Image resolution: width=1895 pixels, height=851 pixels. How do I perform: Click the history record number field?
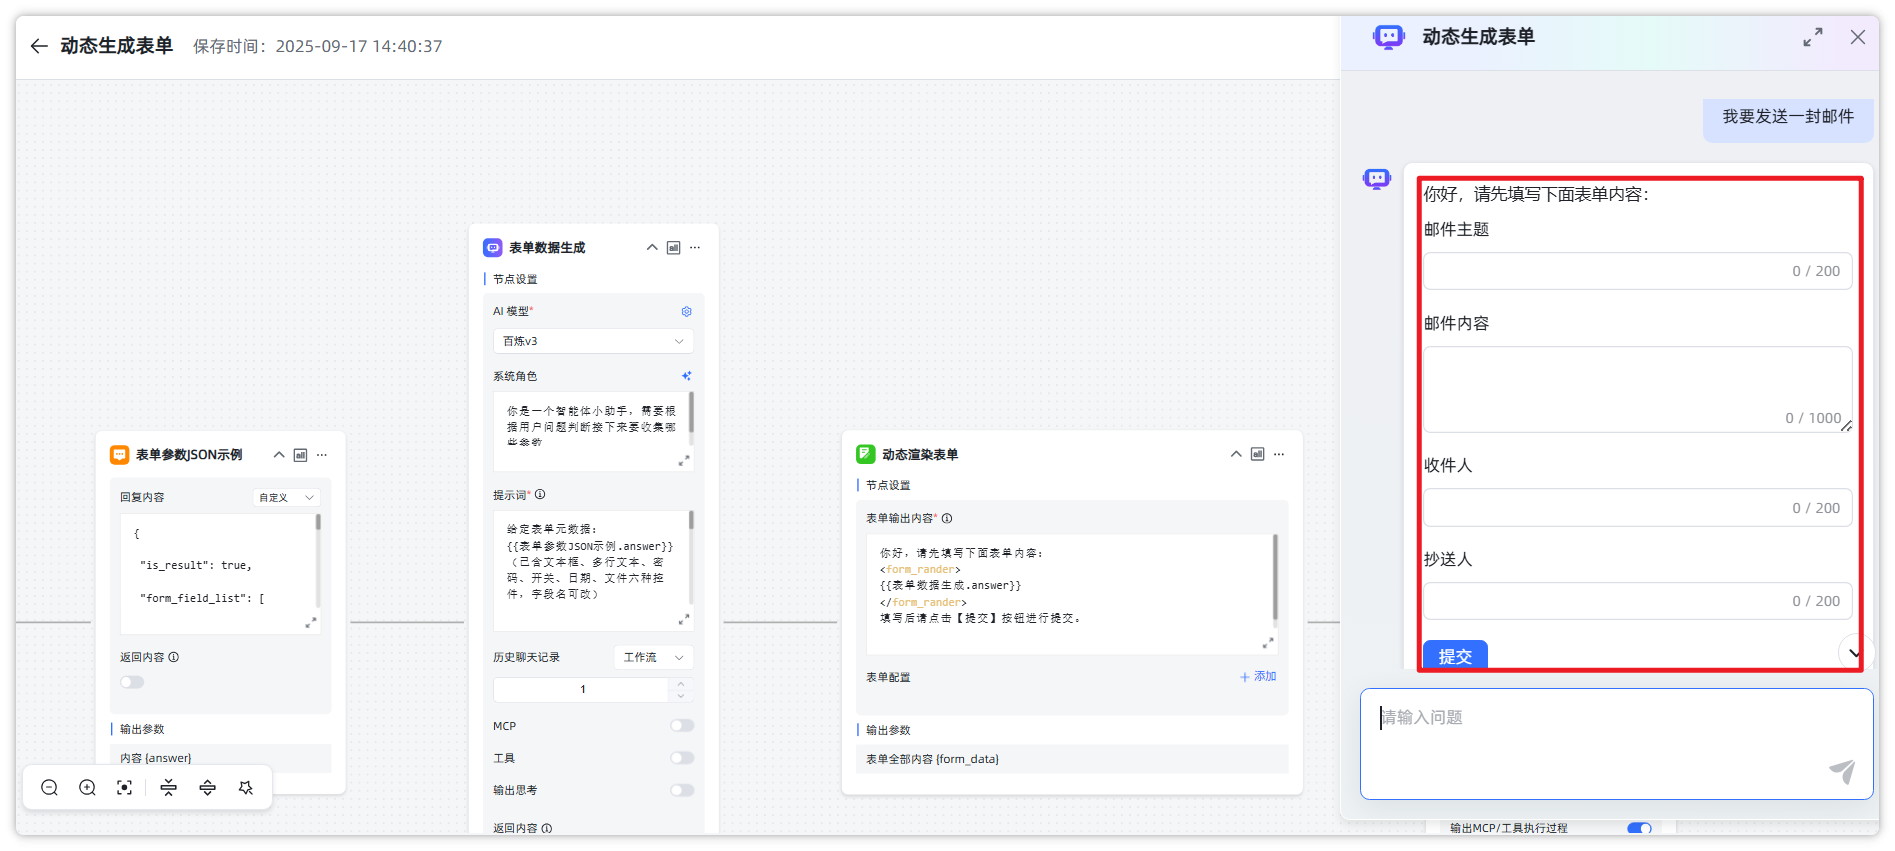(582, 690)
